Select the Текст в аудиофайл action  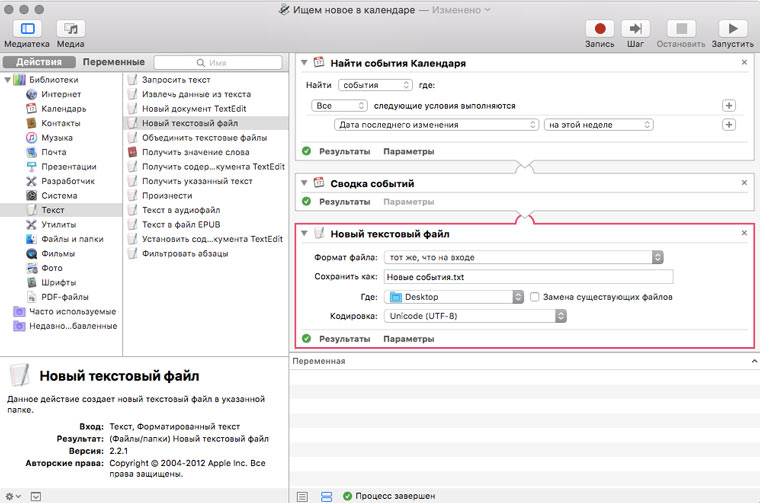coord(181,210)
